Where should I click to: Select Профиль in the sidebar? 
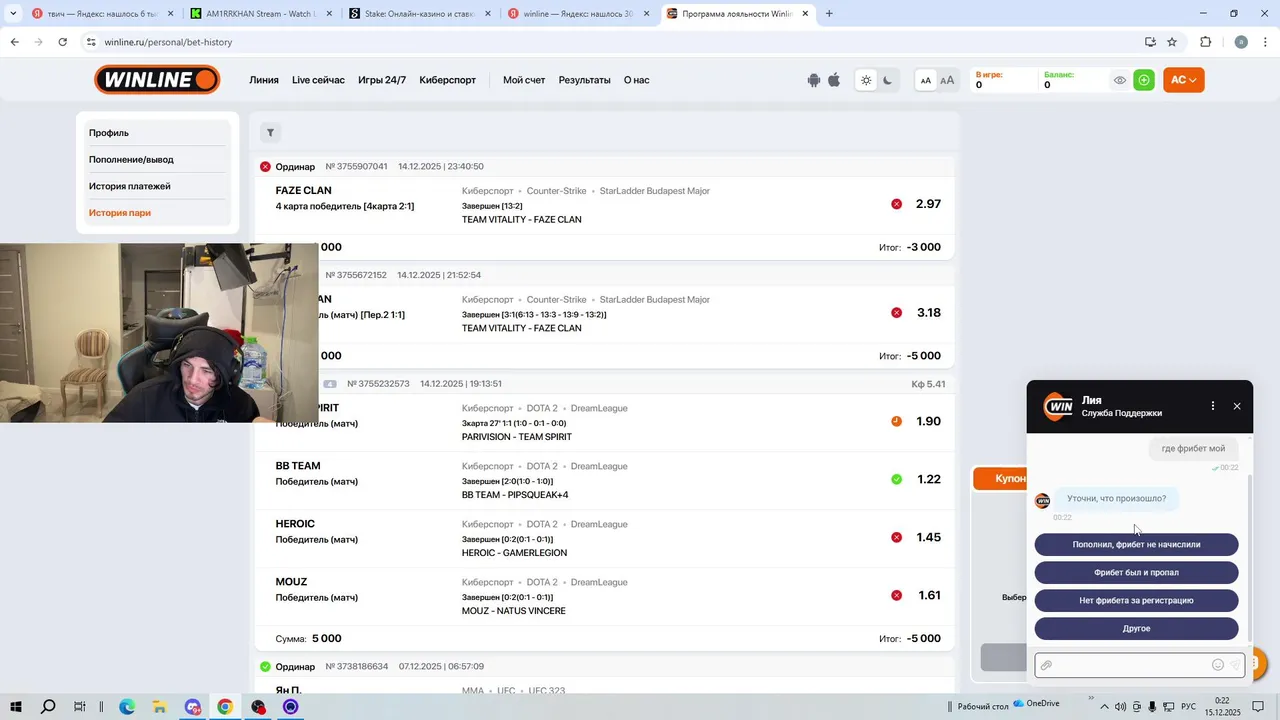coord(109,133)
